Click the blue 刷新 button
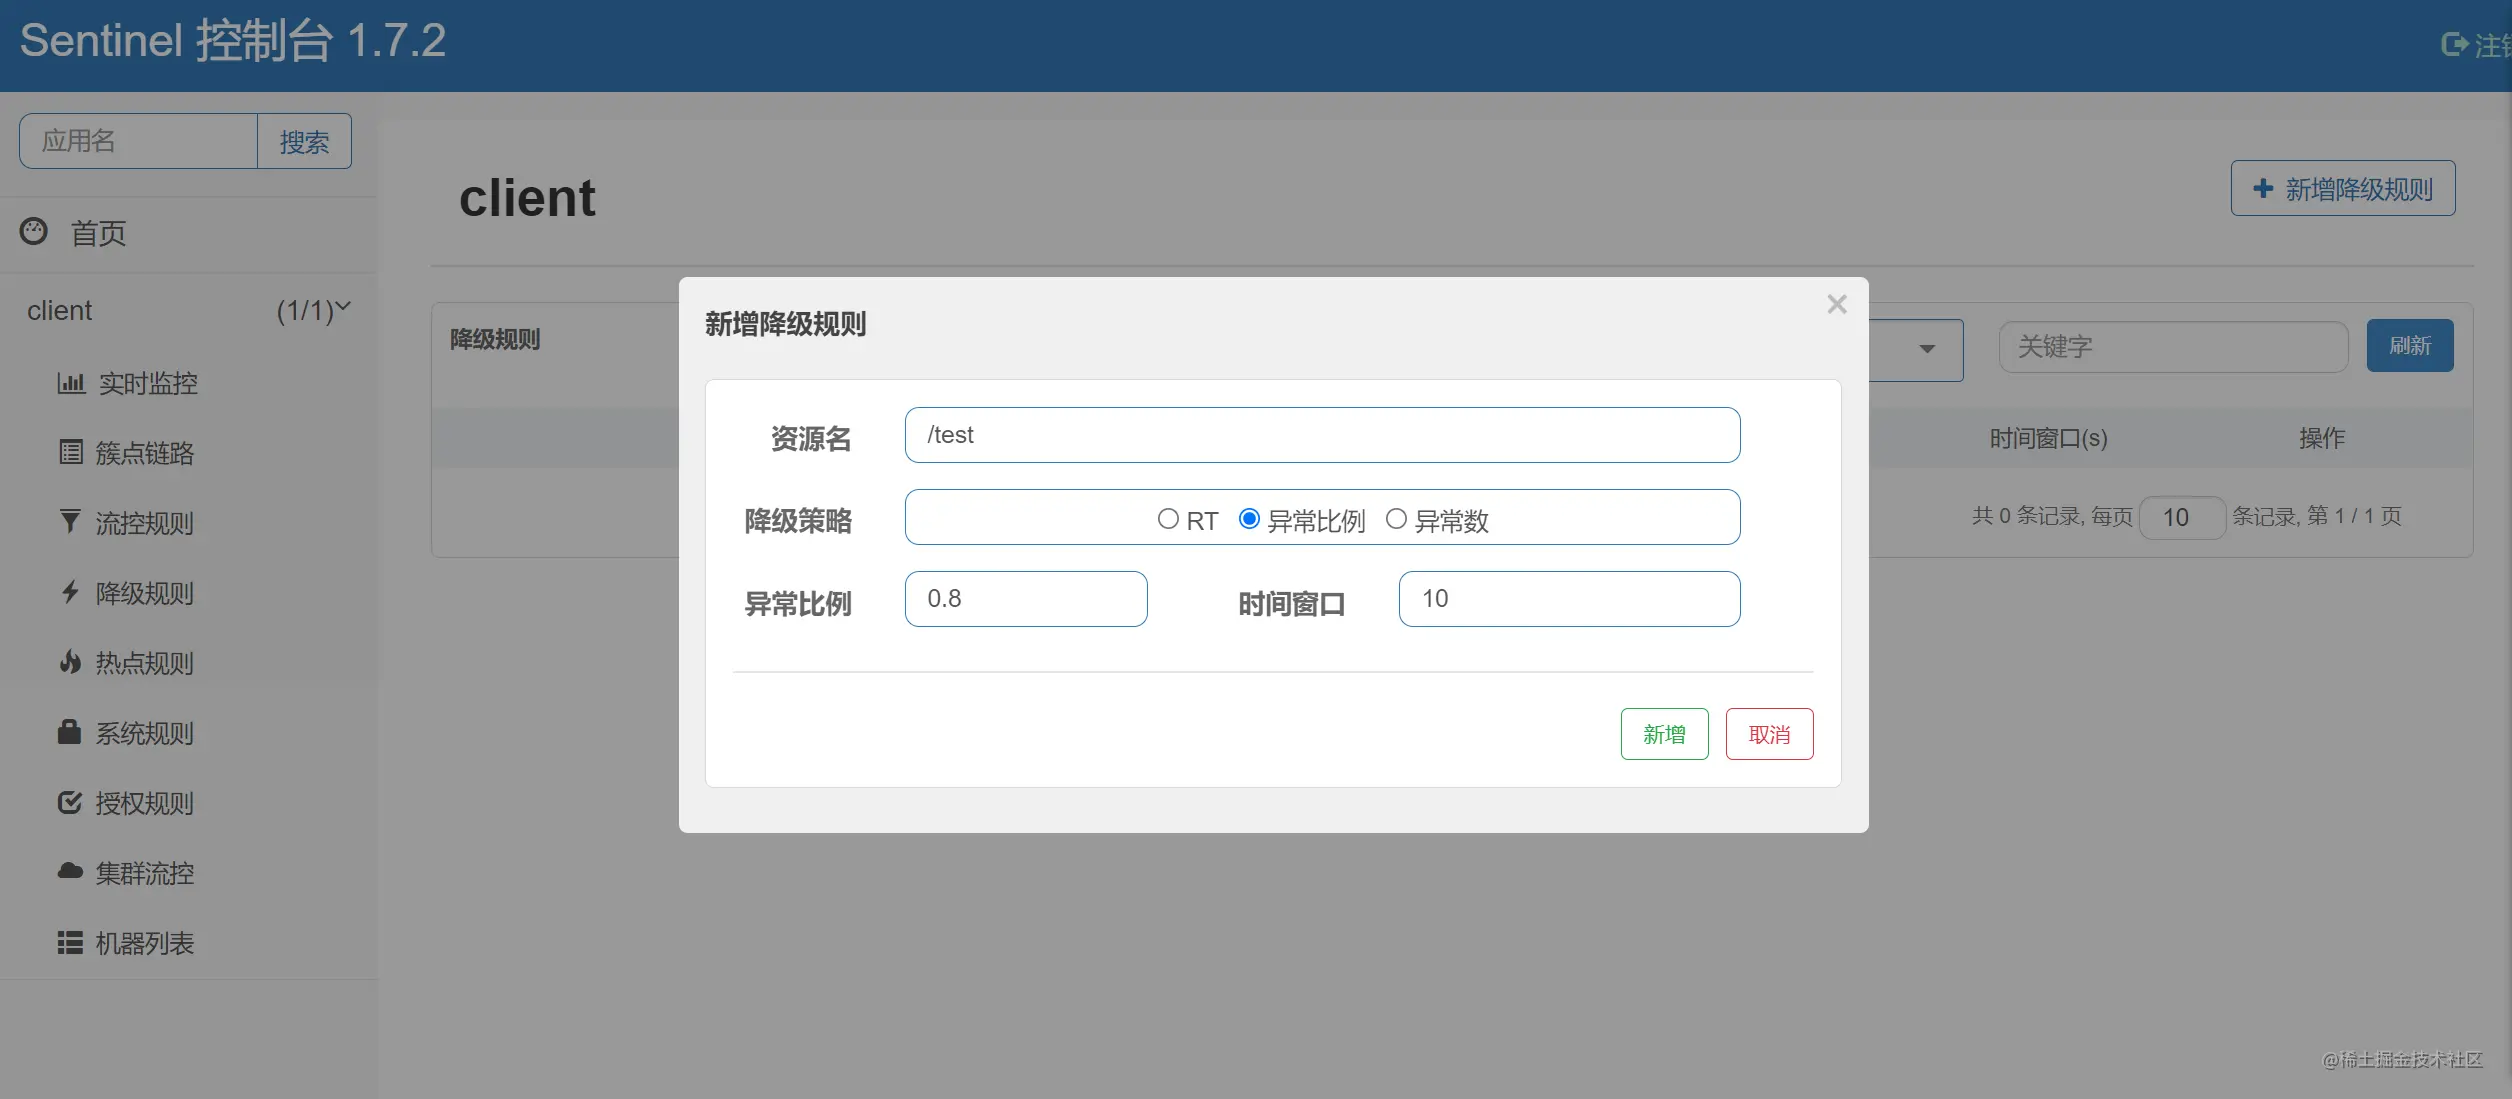Viewport: 2512px width, 1099px height. click(2410, 346)
